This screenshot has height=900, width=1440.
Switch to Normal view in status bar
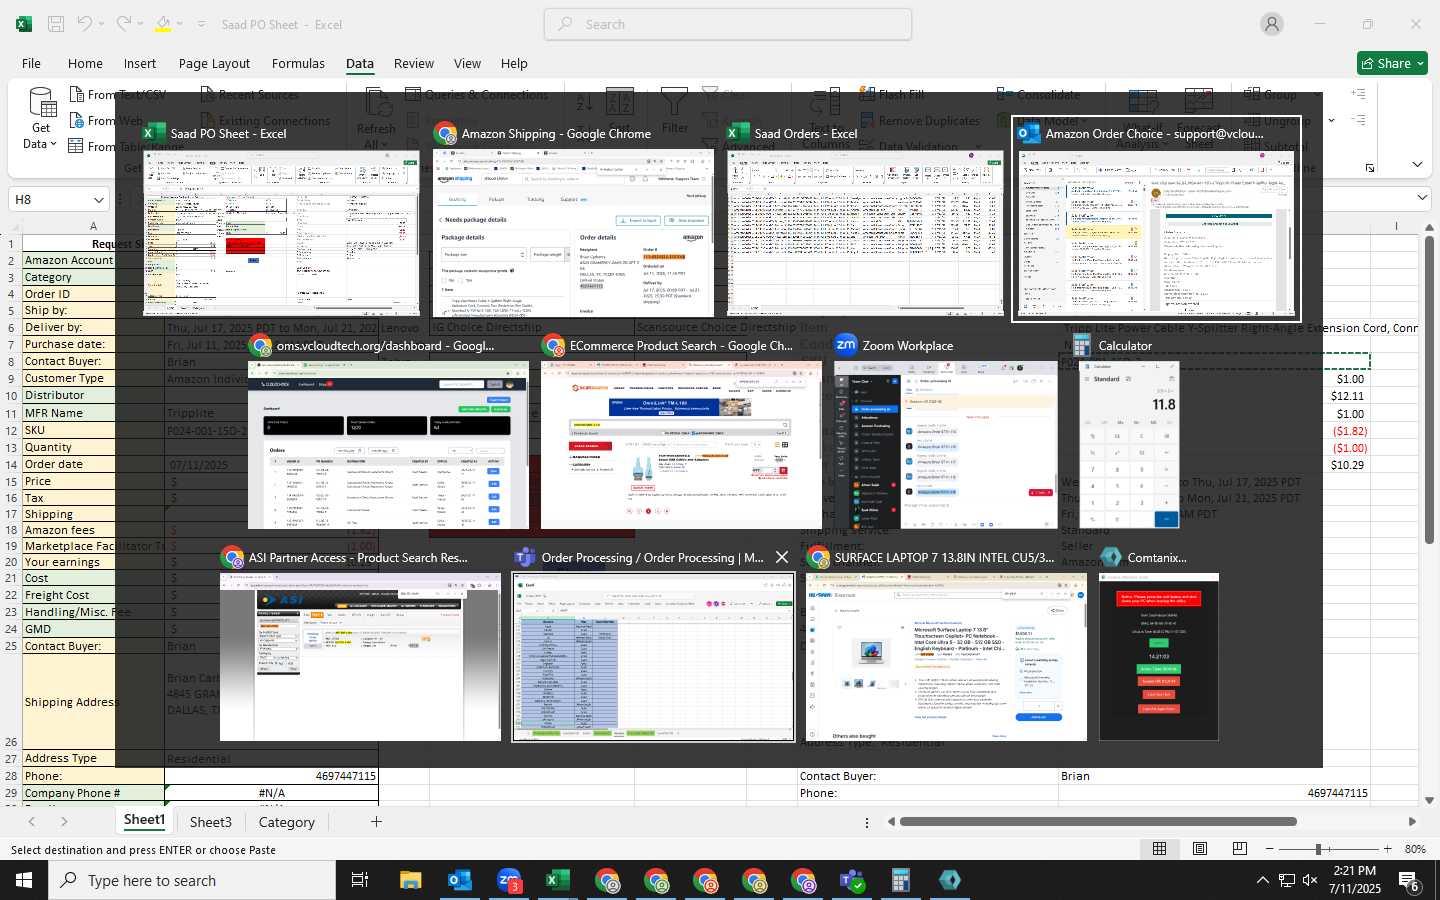[1160, 849]
